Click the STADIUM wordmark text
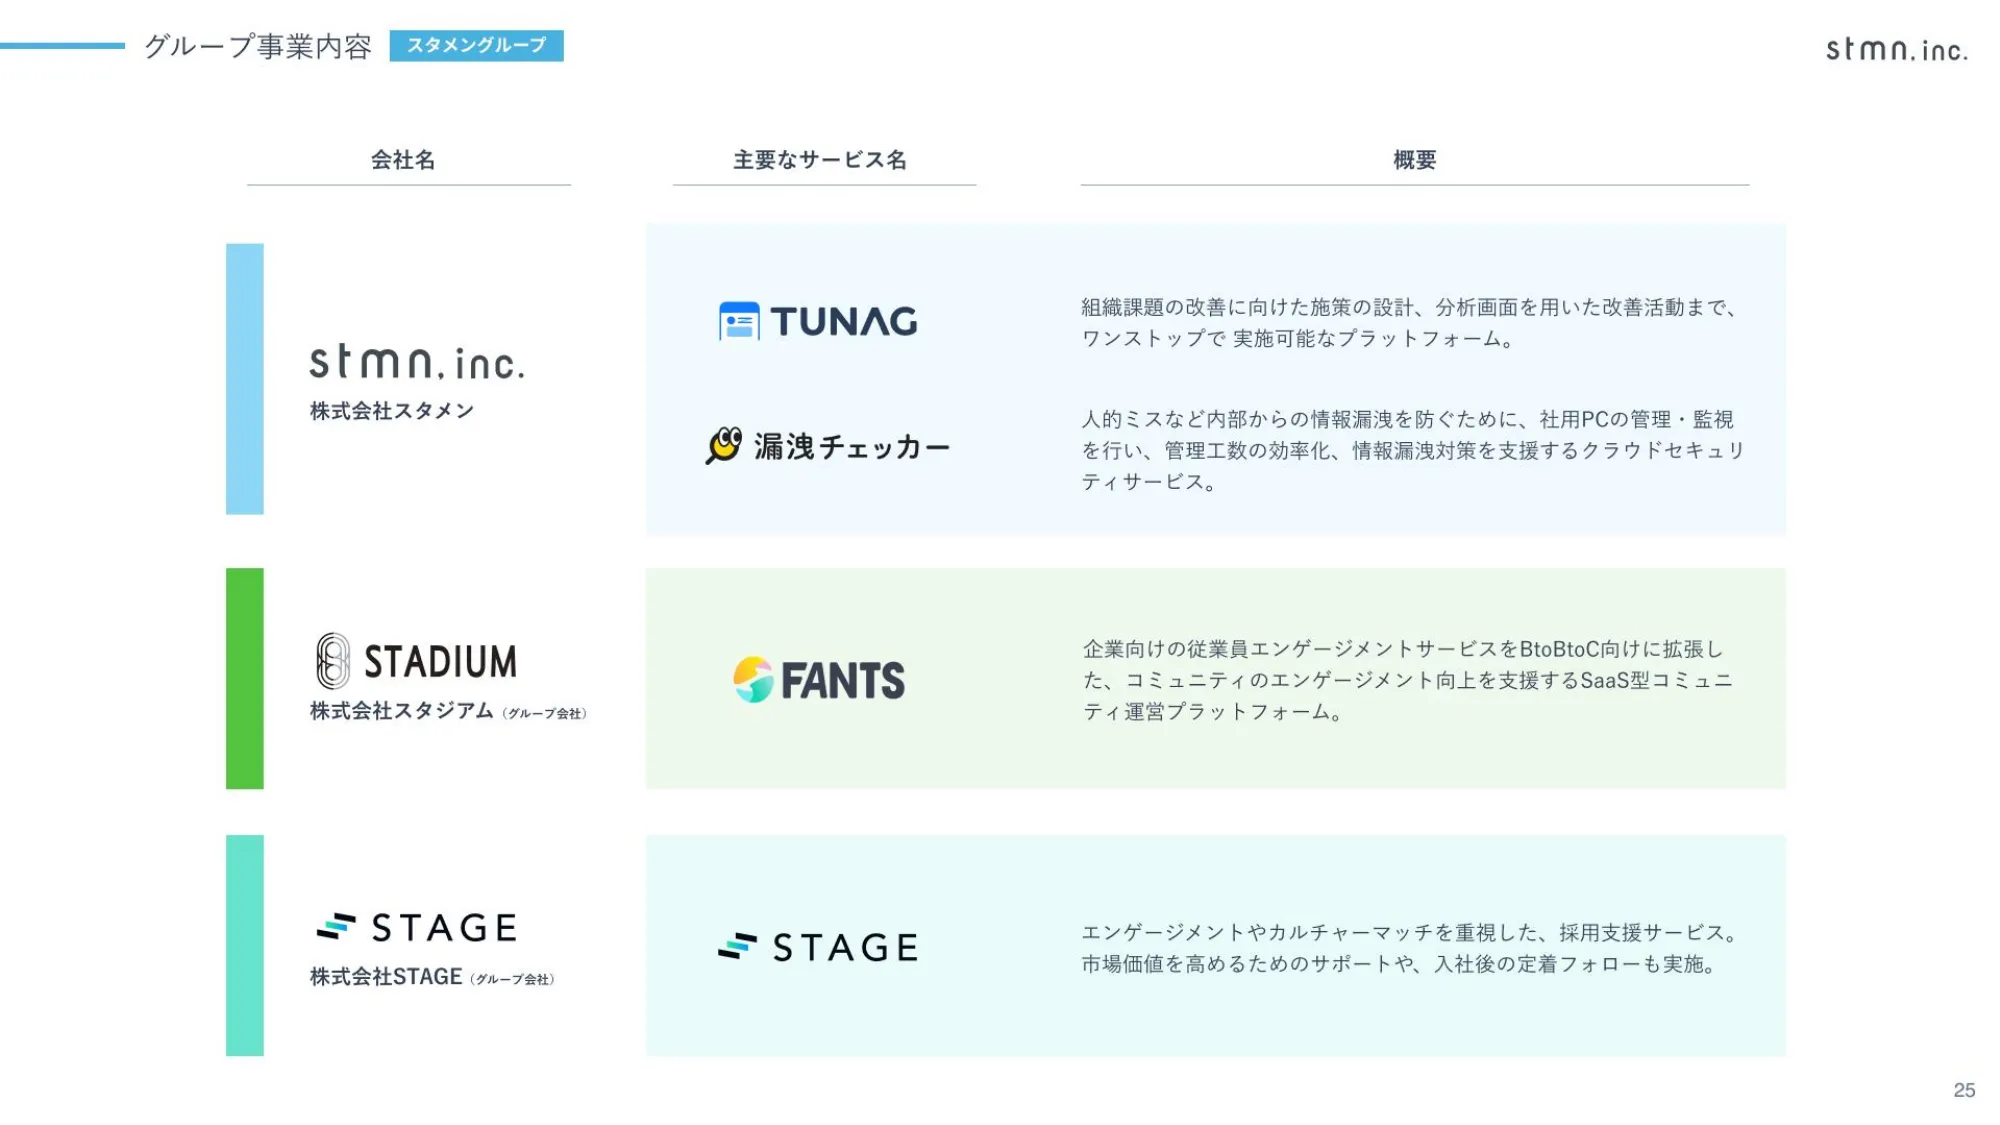The width and height of the screenshot is (2000, 1125). (x=440, y=662)
